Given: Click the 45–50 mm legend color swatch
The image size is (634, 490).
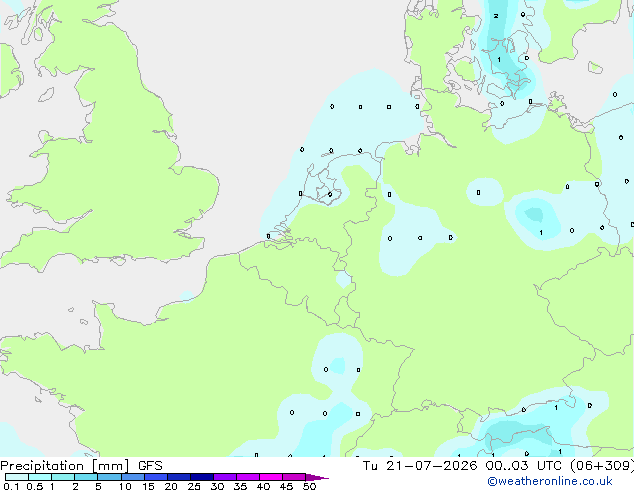Looking at the screenshot, I should pos(294,477).
